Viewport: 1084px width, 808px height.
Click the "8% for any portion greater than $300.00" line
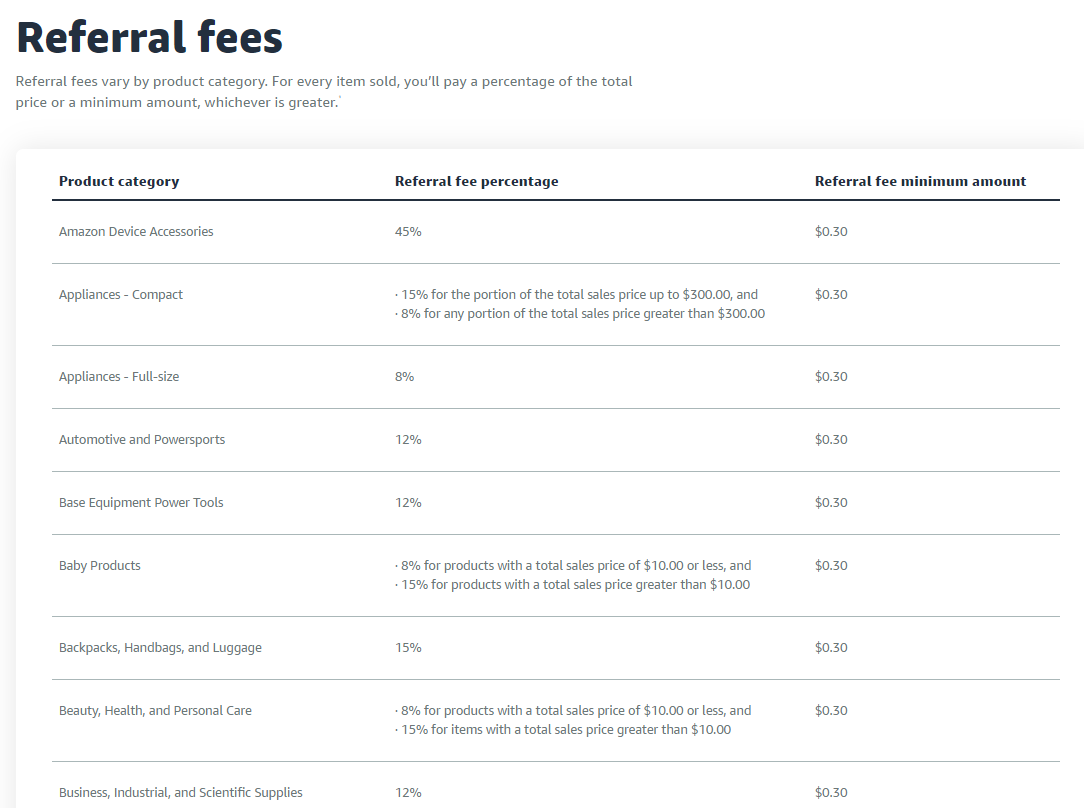point(580,313)
